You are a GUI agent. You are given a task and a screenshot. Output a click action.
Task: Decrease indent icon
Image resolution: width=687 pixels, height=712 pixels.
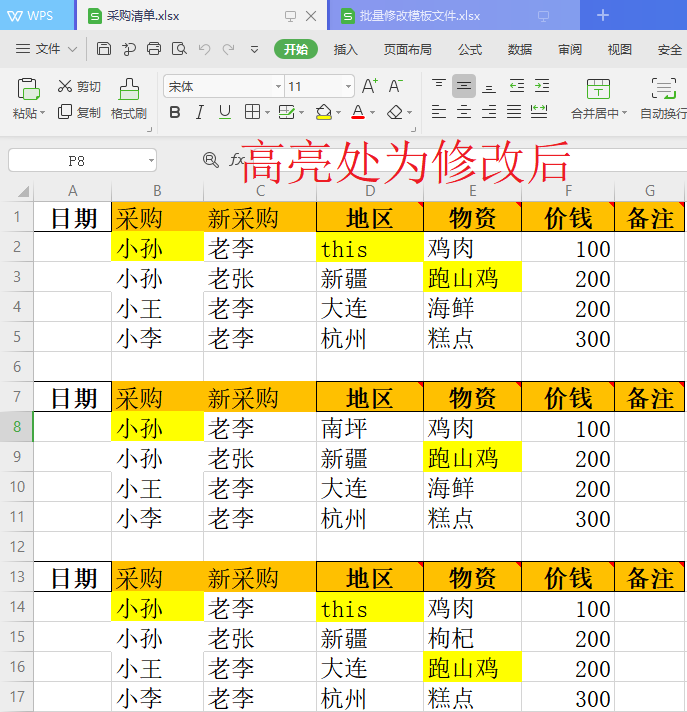coord(517,86)
